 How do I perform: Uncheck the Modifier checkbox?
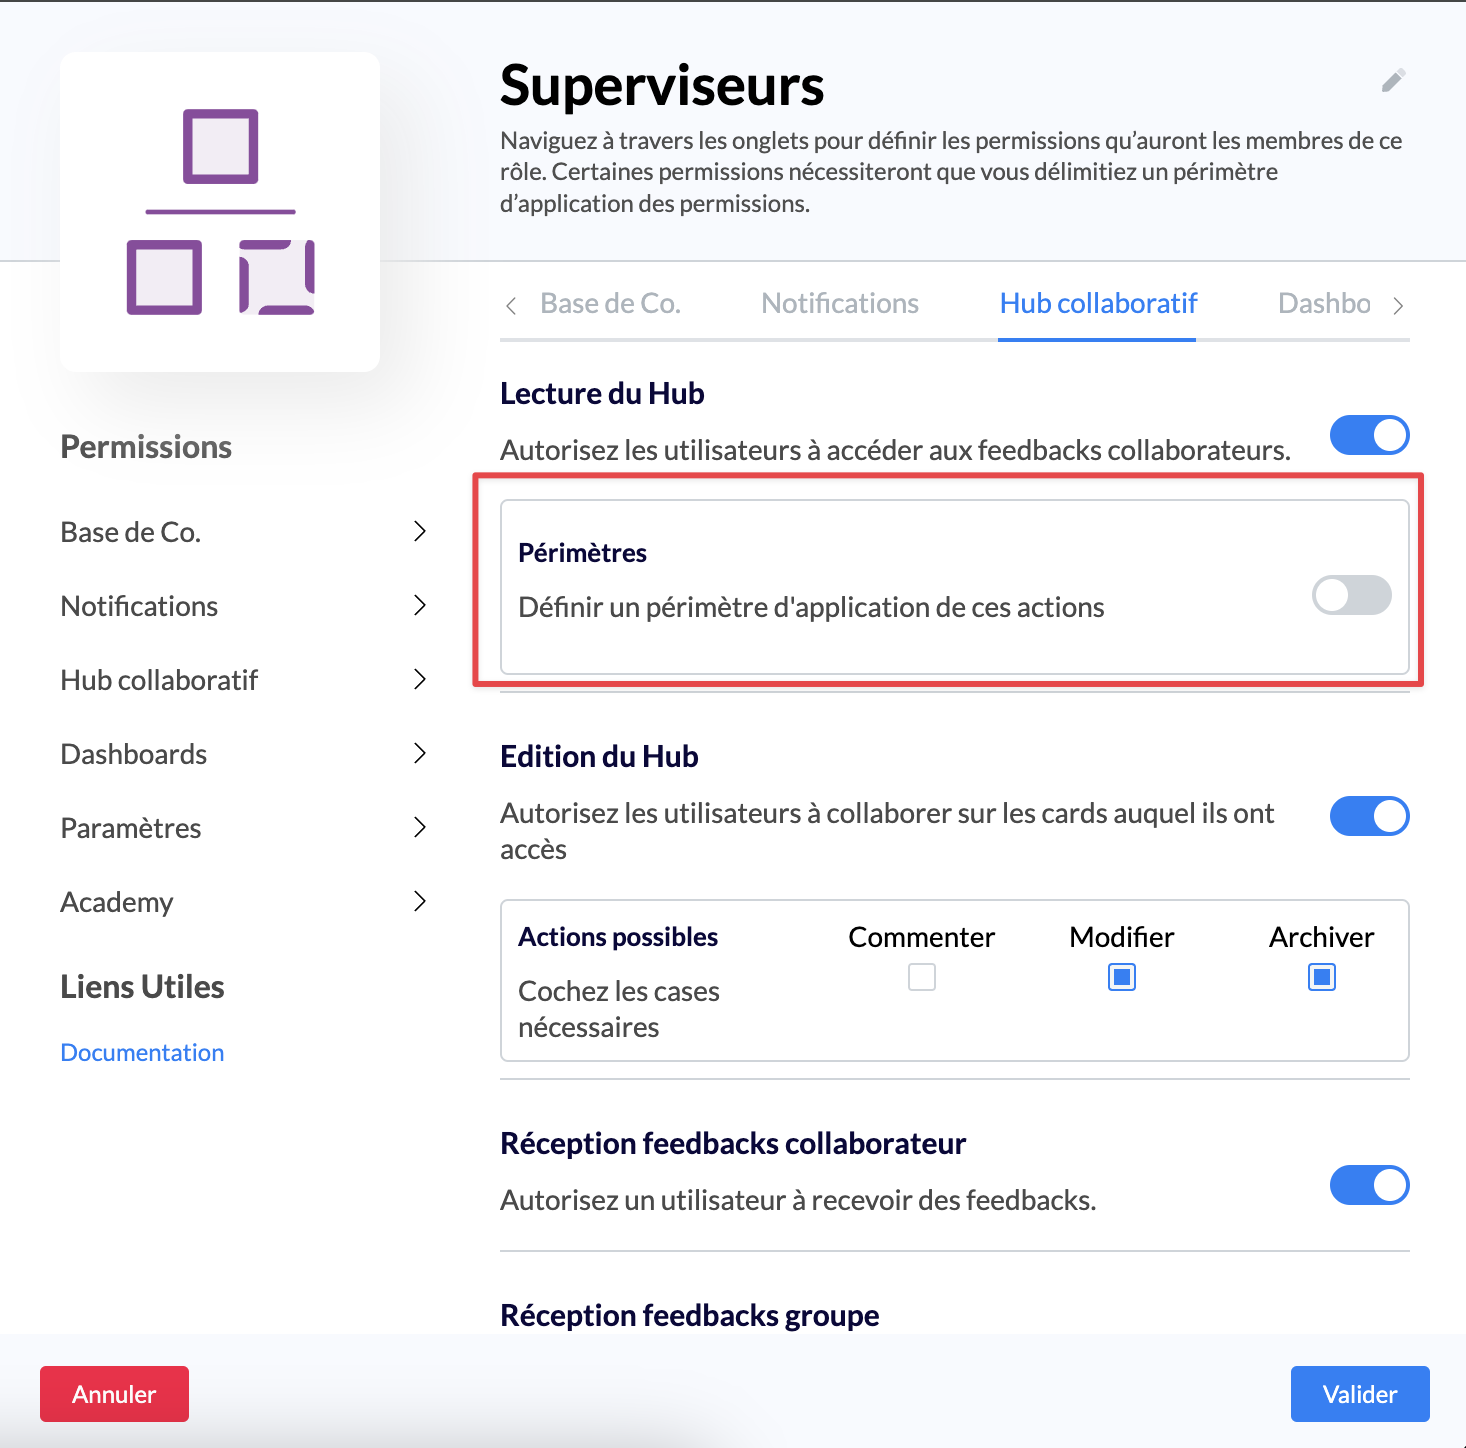[x=1122, y=977]
